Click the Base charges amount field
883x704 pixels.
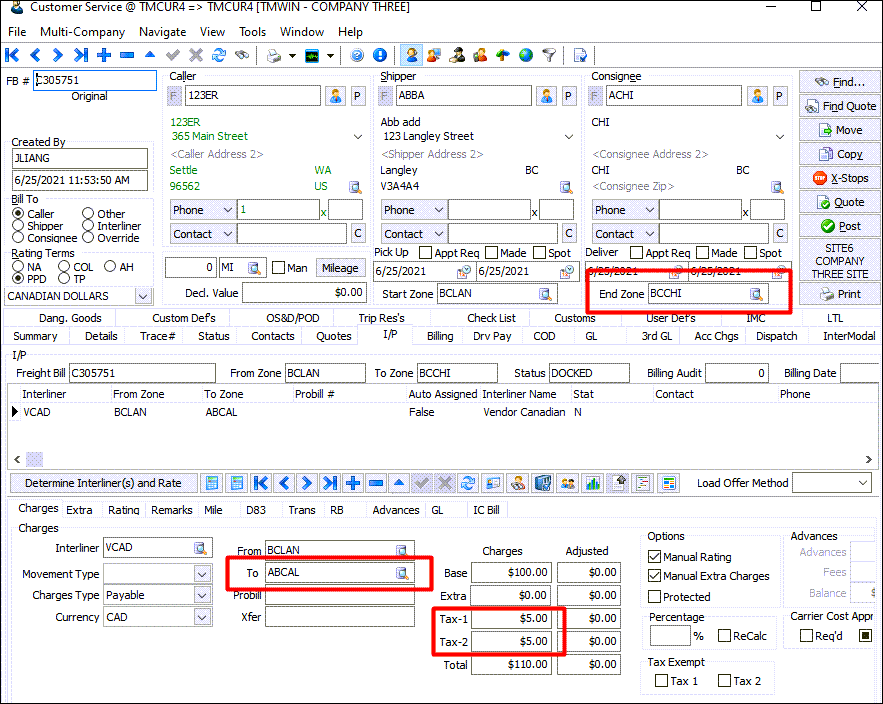[x=512, y=573]
